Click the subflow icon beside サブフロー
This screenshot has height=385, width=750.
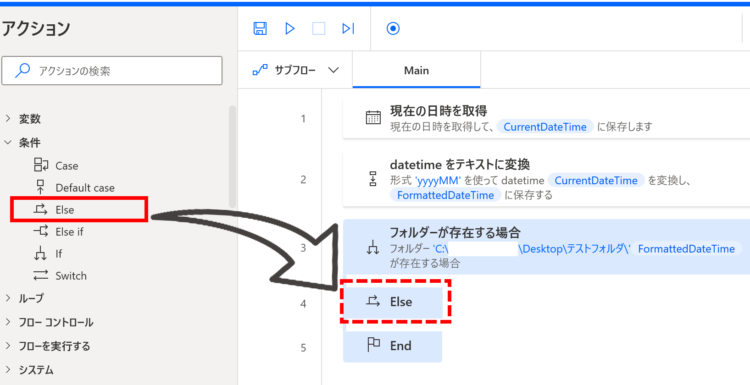pos(260,70)
